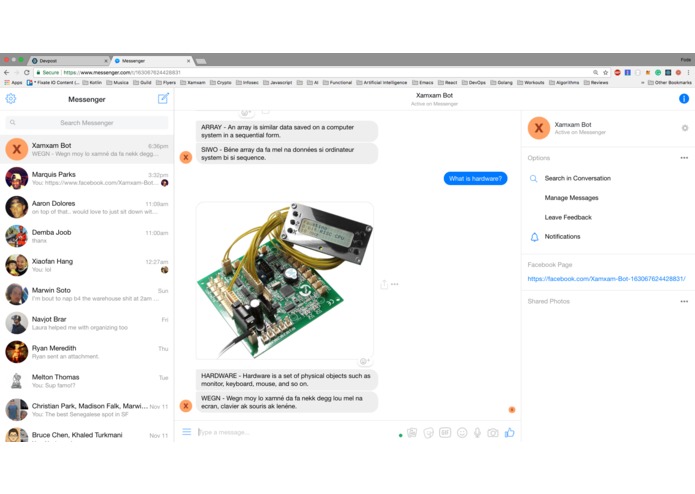
Task: Click the message input field
Action: (295, 432)
